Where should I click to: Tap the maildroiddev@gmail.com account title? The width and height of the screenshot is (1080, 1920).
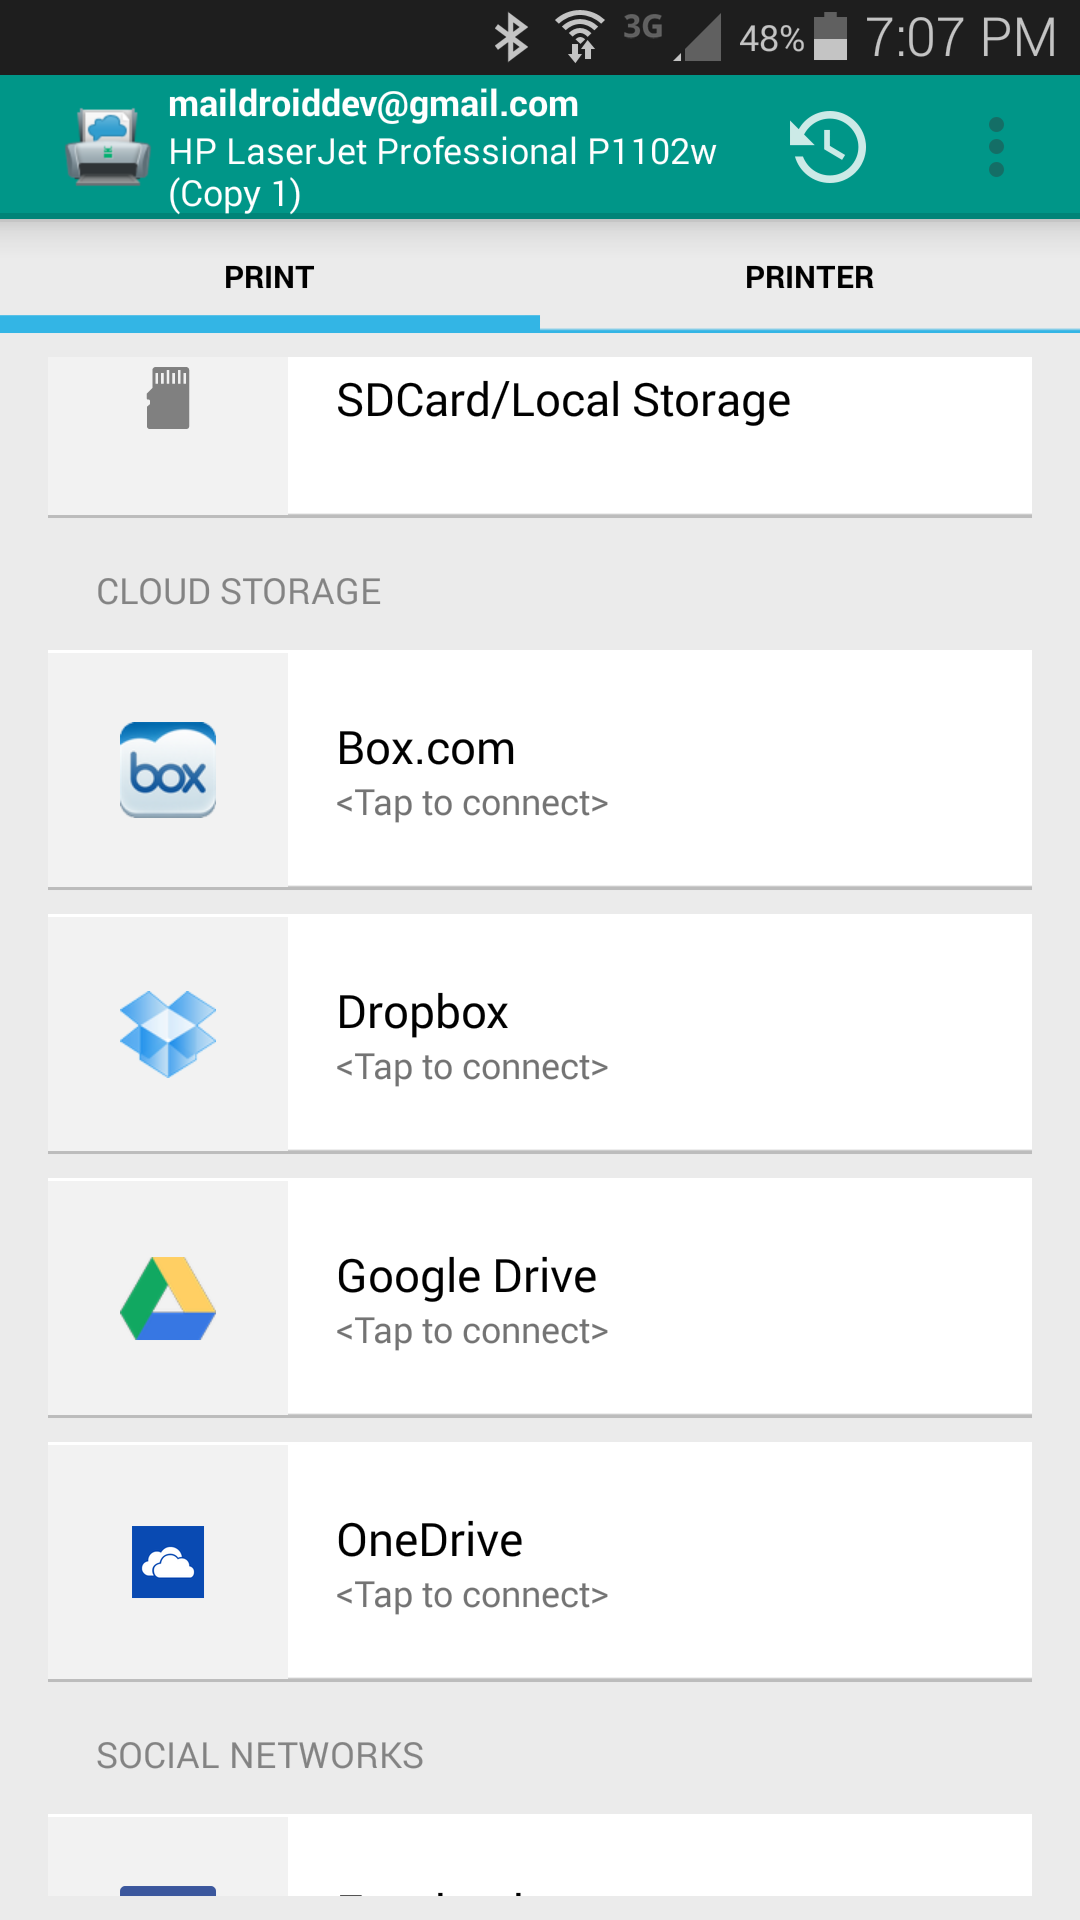pyautogui.click(x=373, y=104)
